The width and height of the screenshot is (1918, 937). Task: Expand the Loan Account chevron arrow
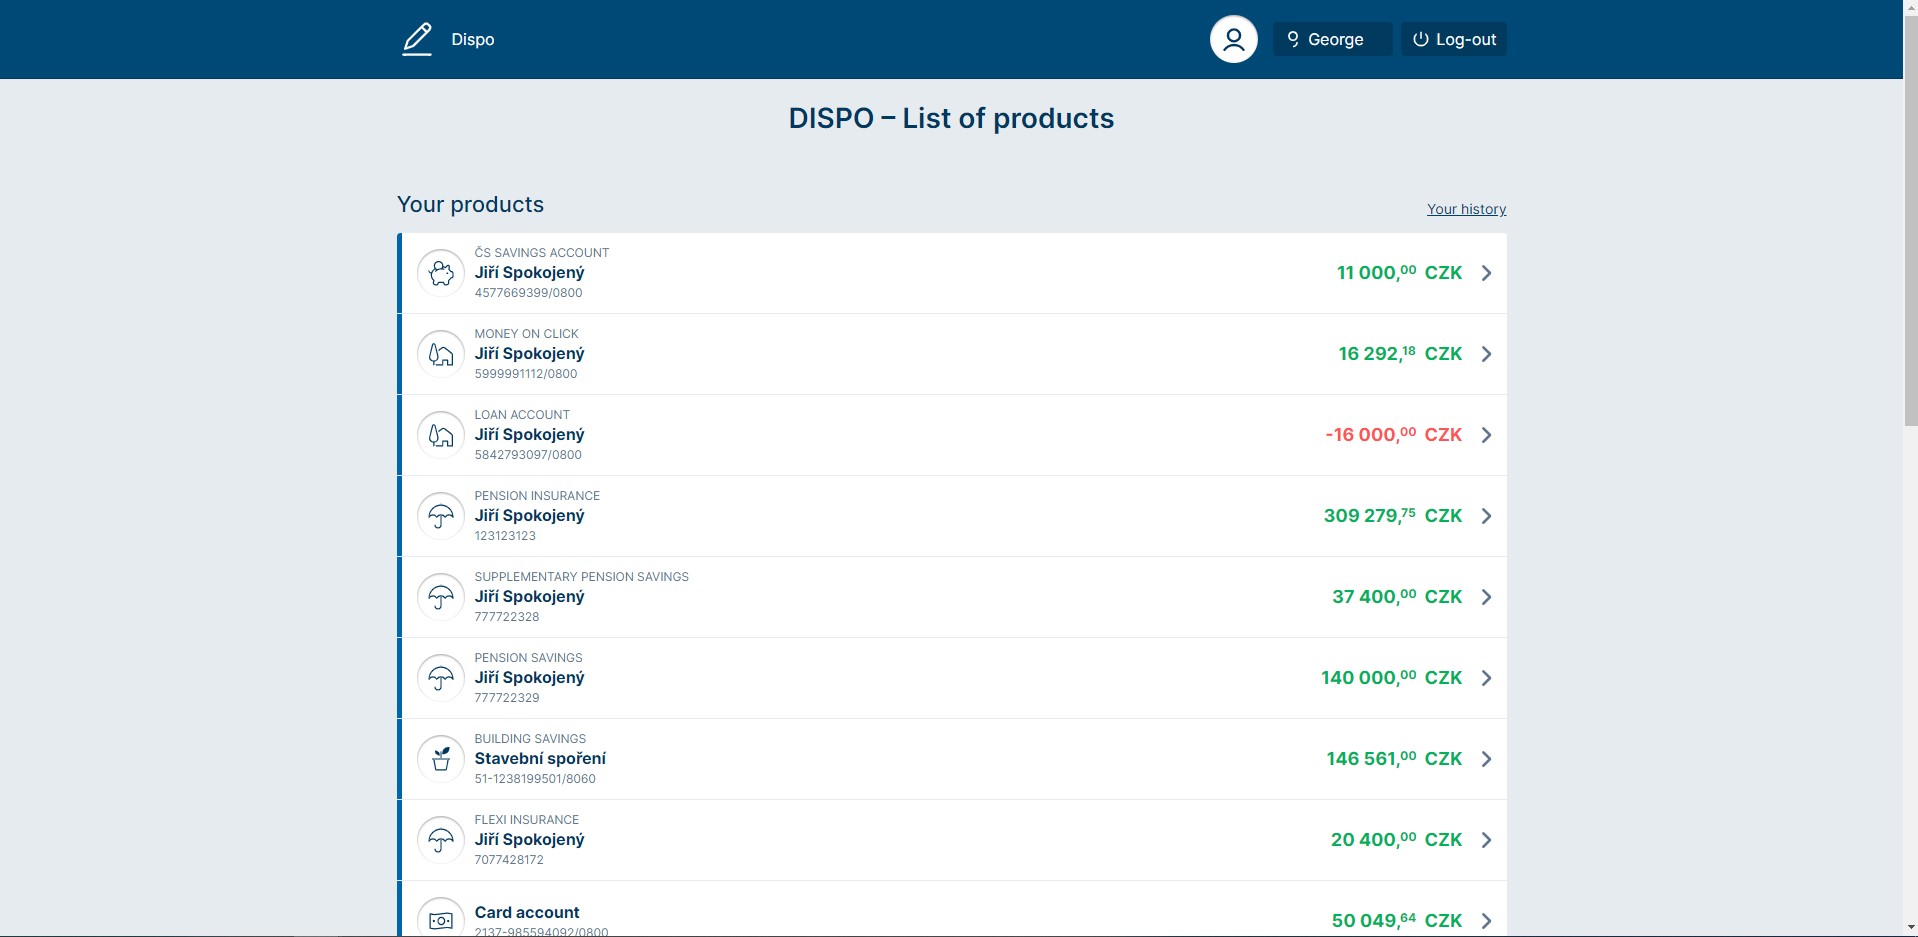1486,435
